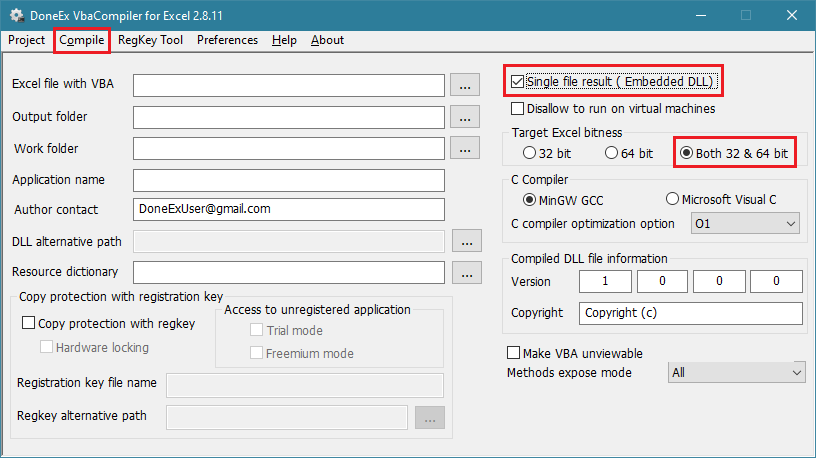The image size is (816, 458).
Task: Open the Project menu
Action: pos(27,40)
